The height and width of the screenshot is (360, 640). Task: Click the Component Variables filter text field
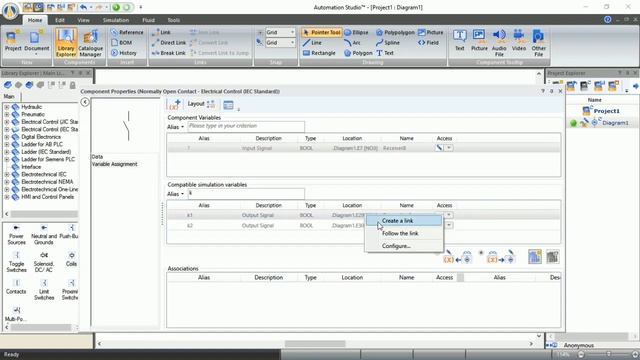(x=246, y=126)
